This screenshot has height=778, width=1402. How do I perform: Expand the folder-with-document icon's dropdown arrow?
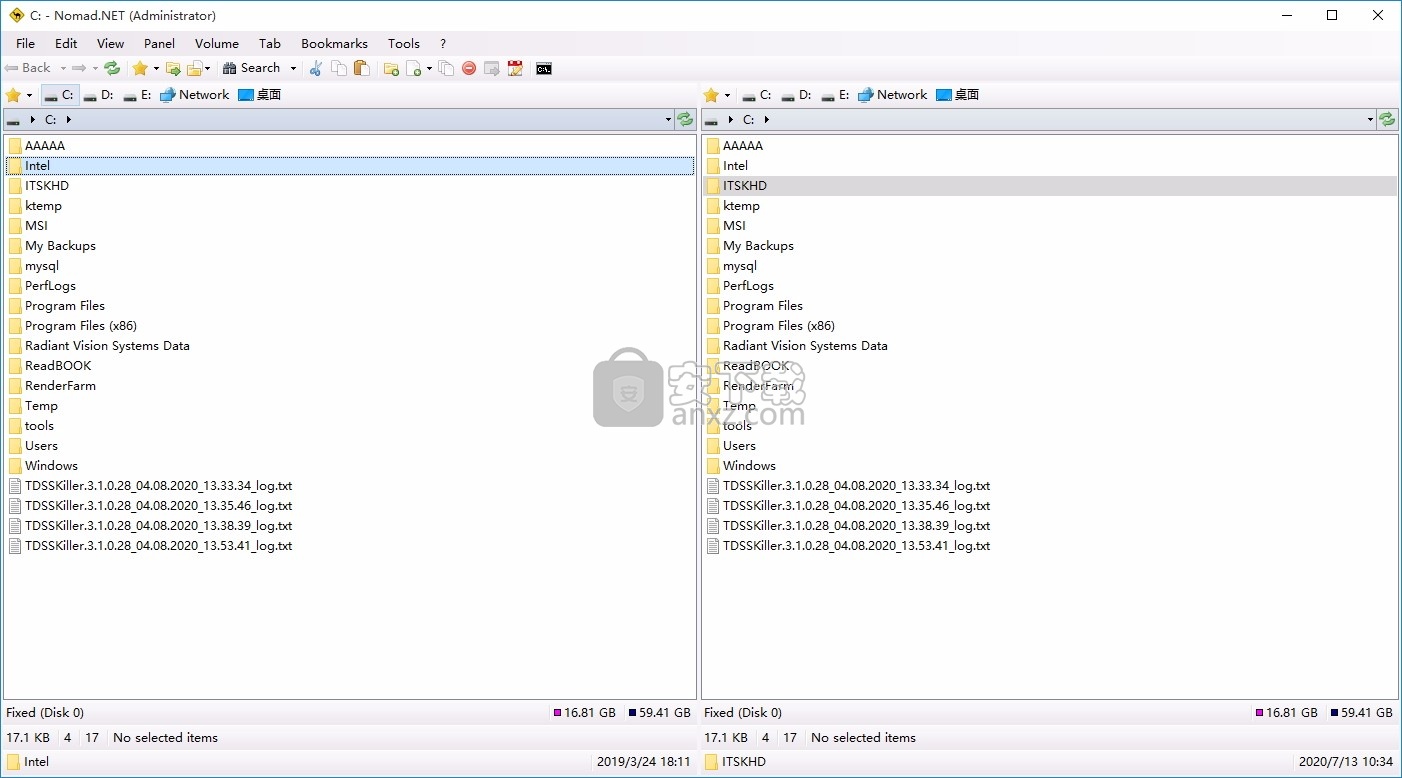[207, 68]
